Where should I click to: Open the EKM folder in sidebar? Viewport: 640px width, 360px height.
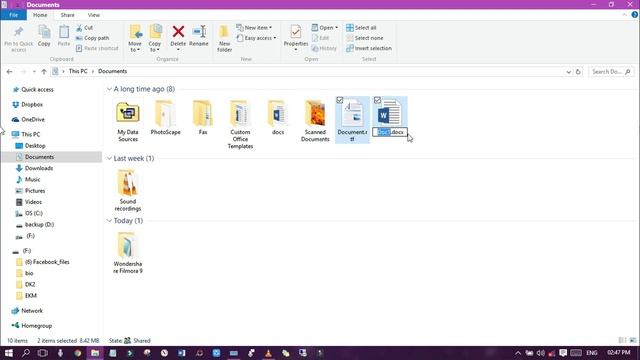pyautogui.click(x=31, y=296)
